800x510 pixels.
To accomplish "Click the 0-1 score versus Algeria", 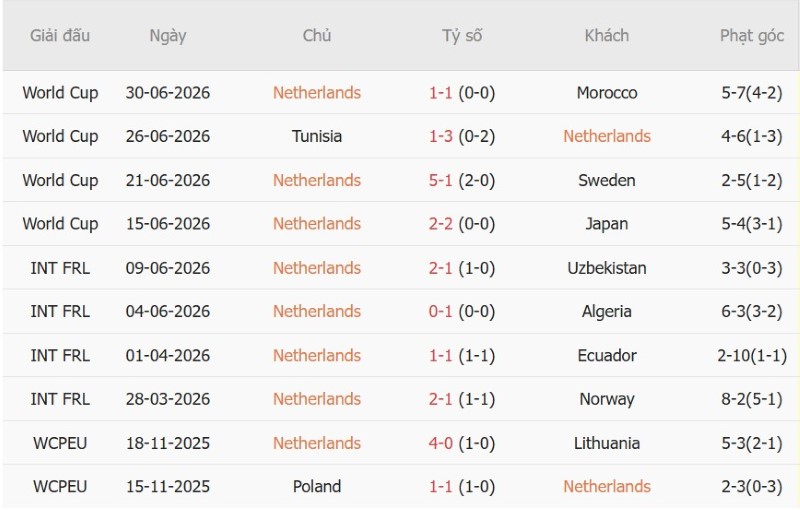I will 440,312.
